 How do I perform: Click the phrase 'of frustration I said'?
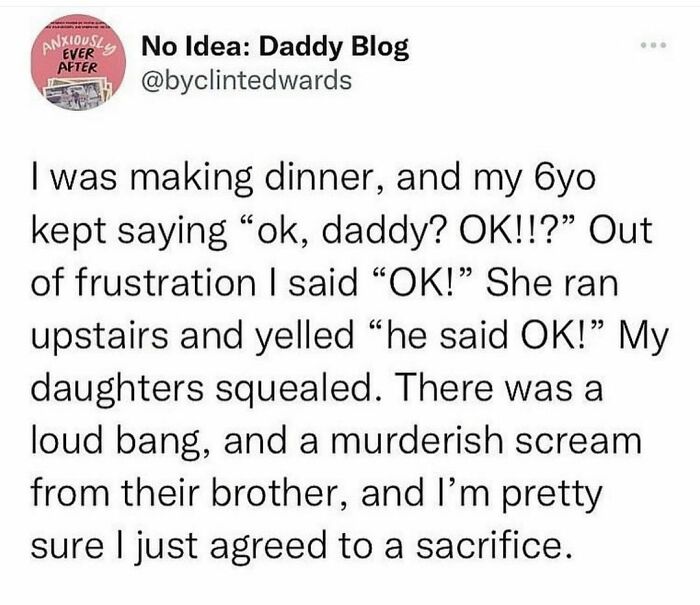coord(194,283)
